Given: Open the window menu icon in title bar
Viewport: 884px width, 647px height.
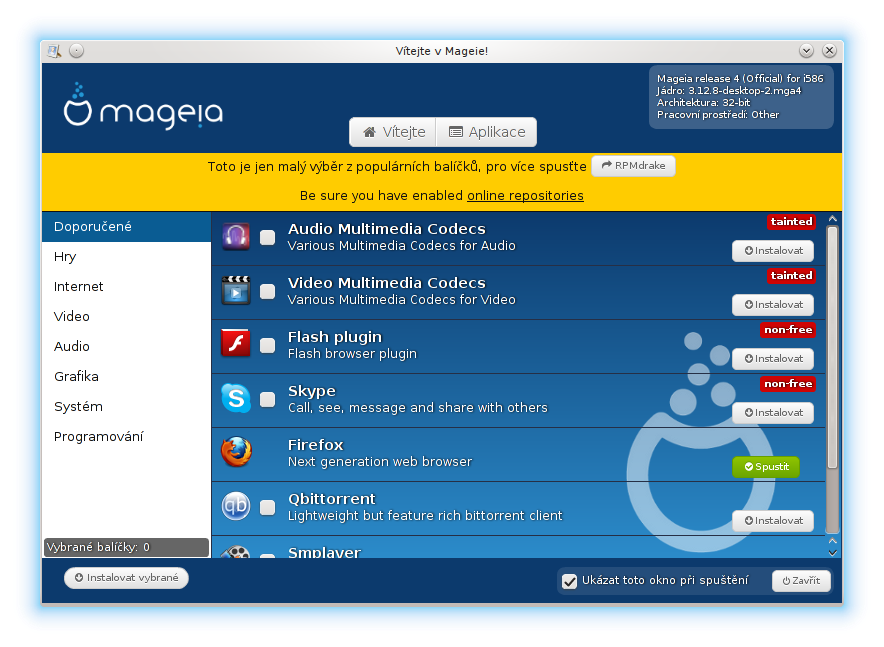Looking at the screenshot, I should tap(54, 51).
